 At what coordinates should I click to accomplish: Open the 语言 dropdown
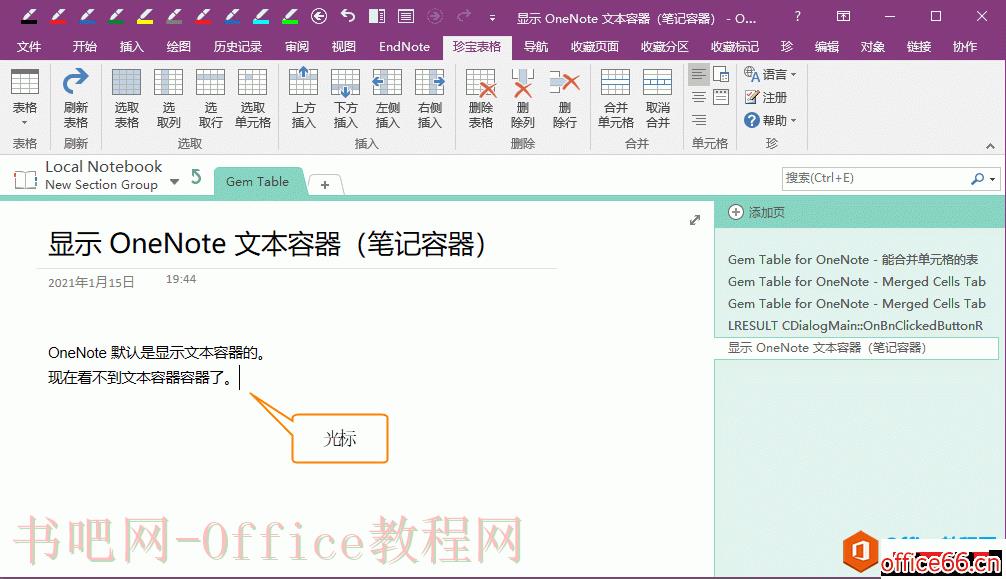[770, 74]
